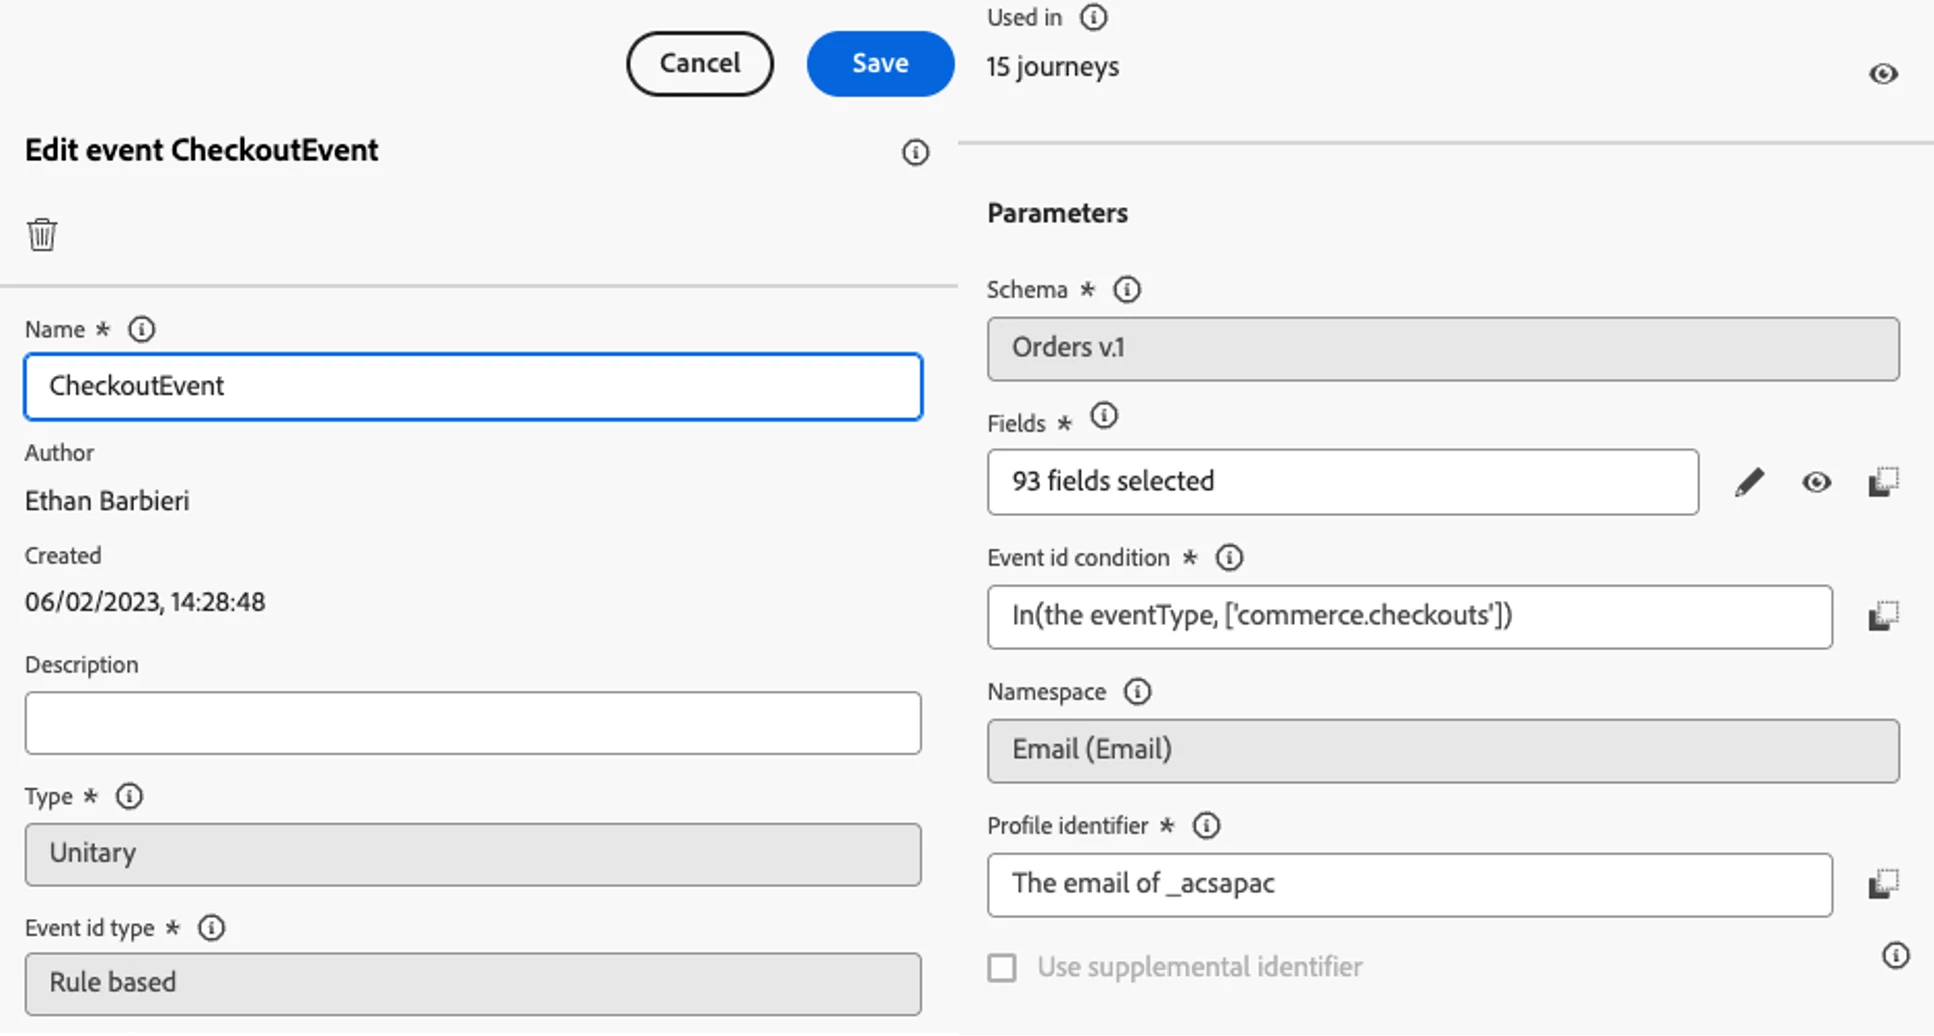Preview selected fields with eye icon

pos(1816,483)
